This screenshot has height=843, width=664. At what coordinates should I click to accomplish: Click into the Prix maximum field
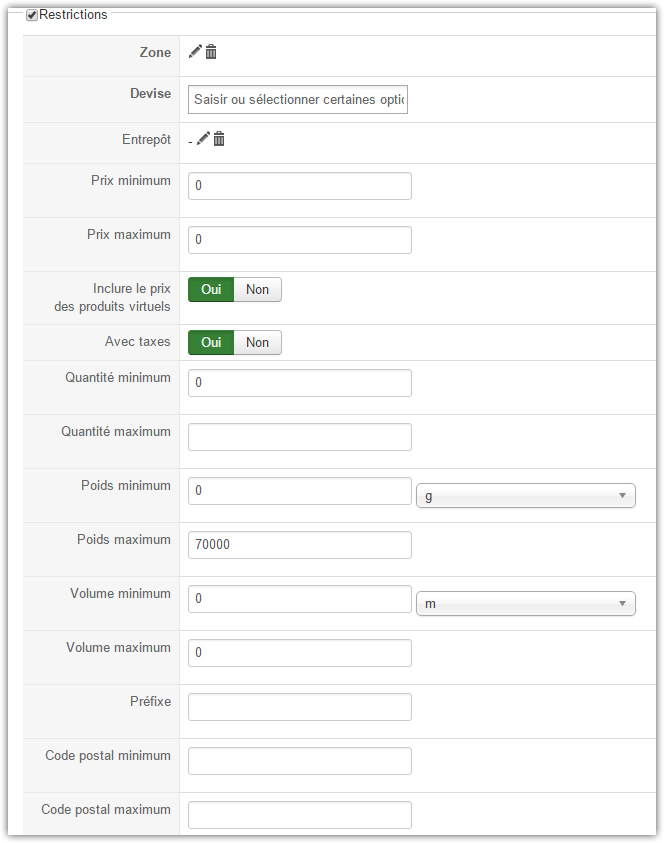pos(300,240)
